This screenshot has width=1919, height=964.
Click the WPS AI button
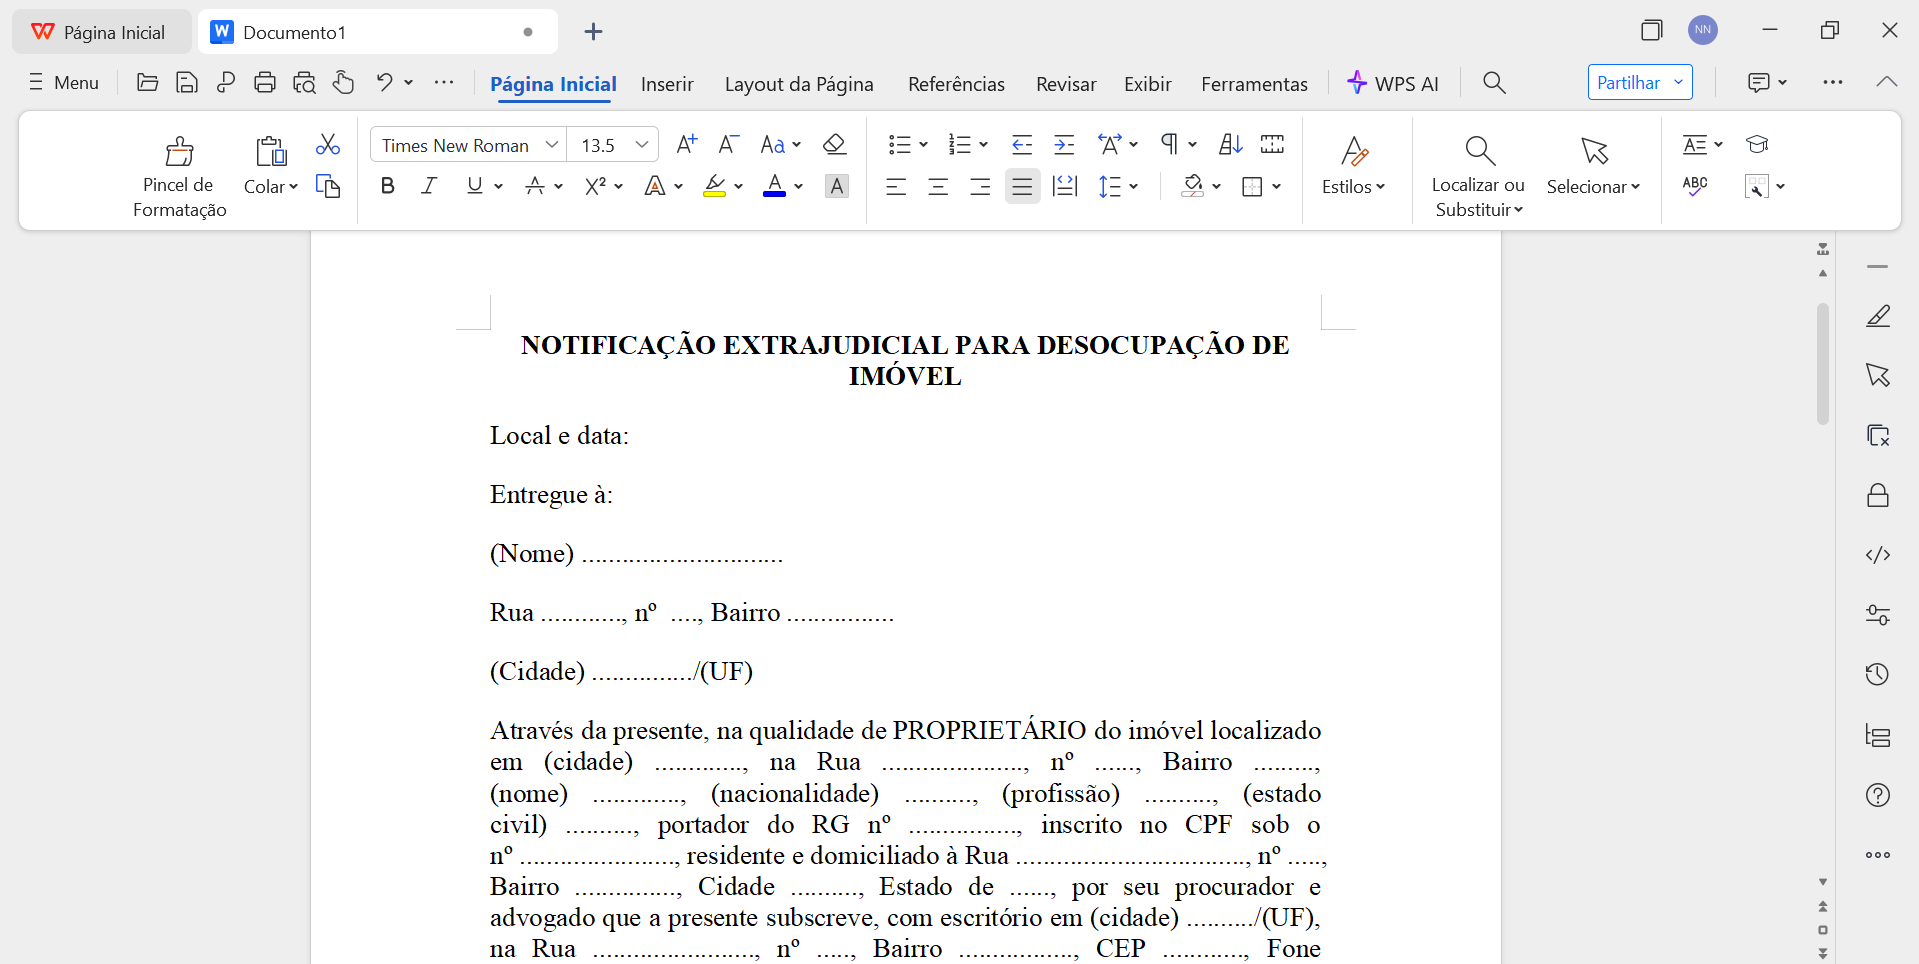[x=1392, y=83]
